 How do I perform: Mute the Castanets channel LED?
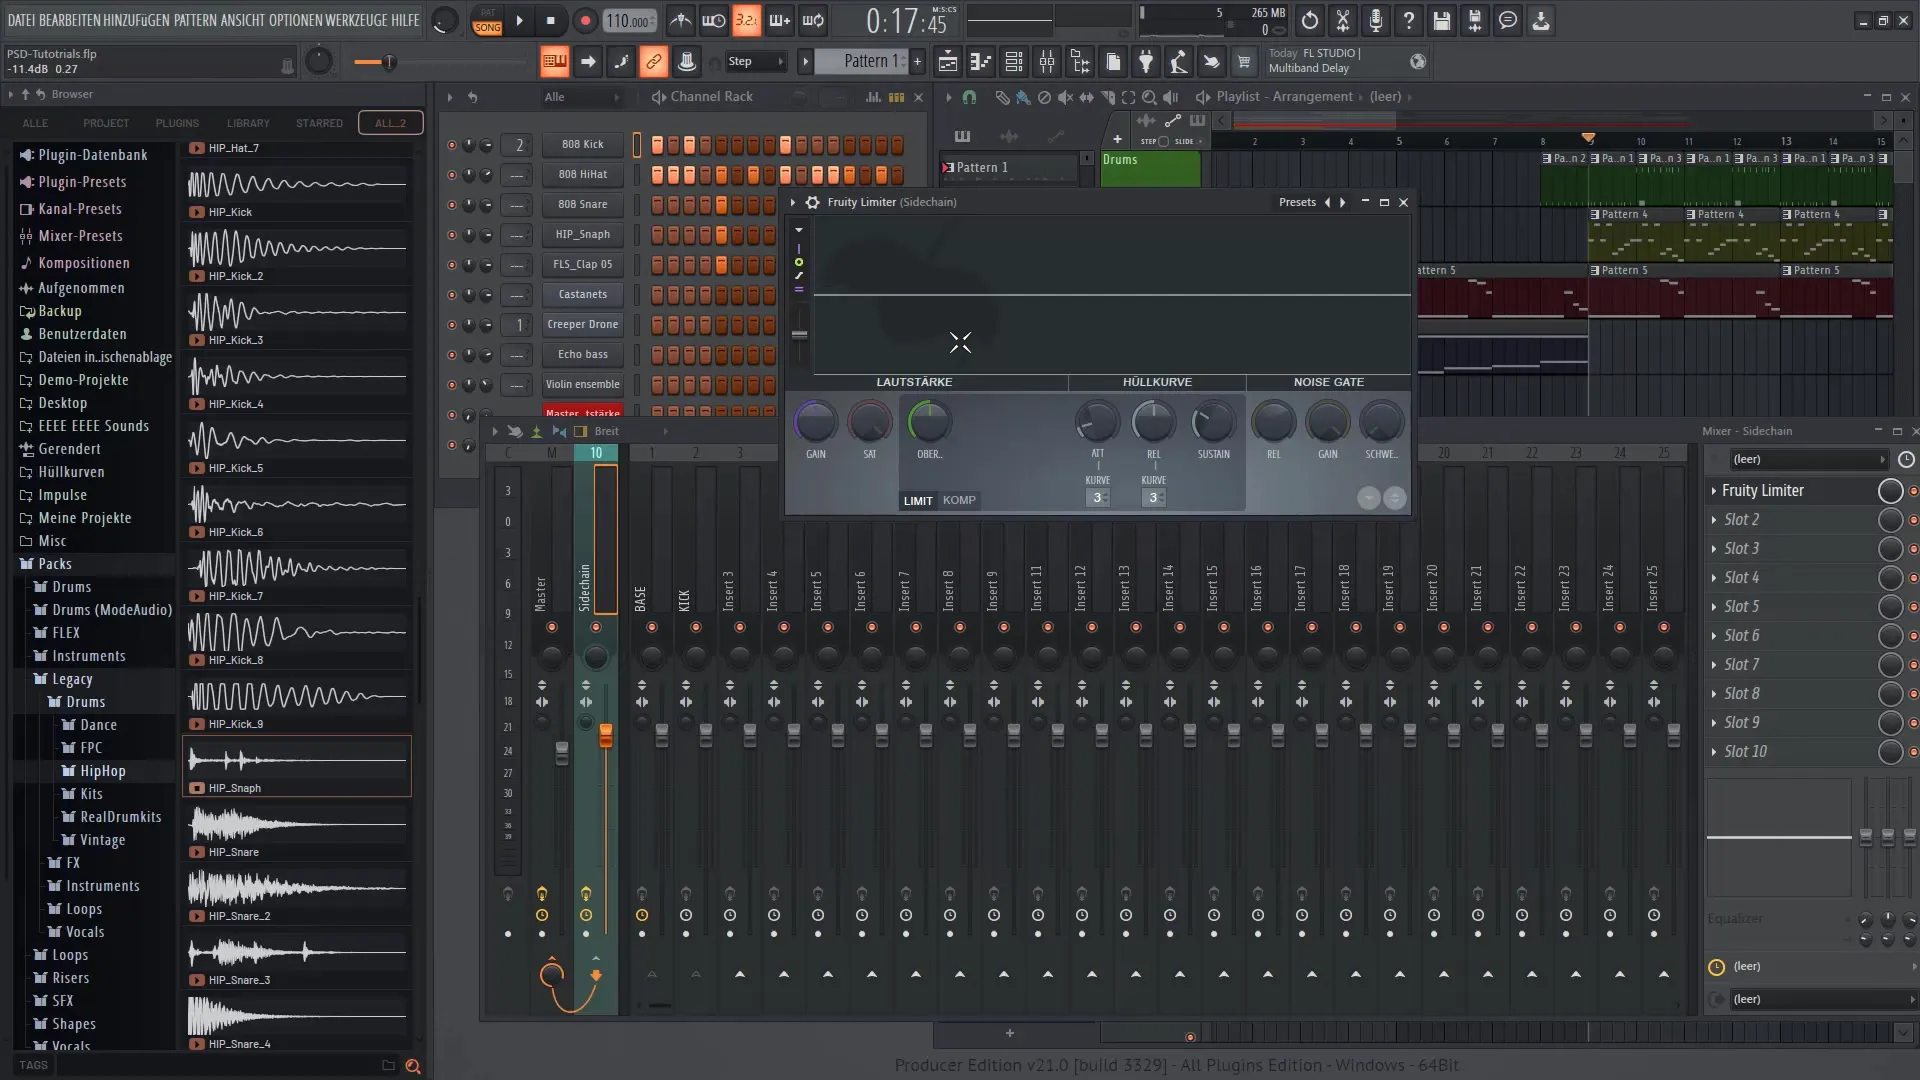451,295
